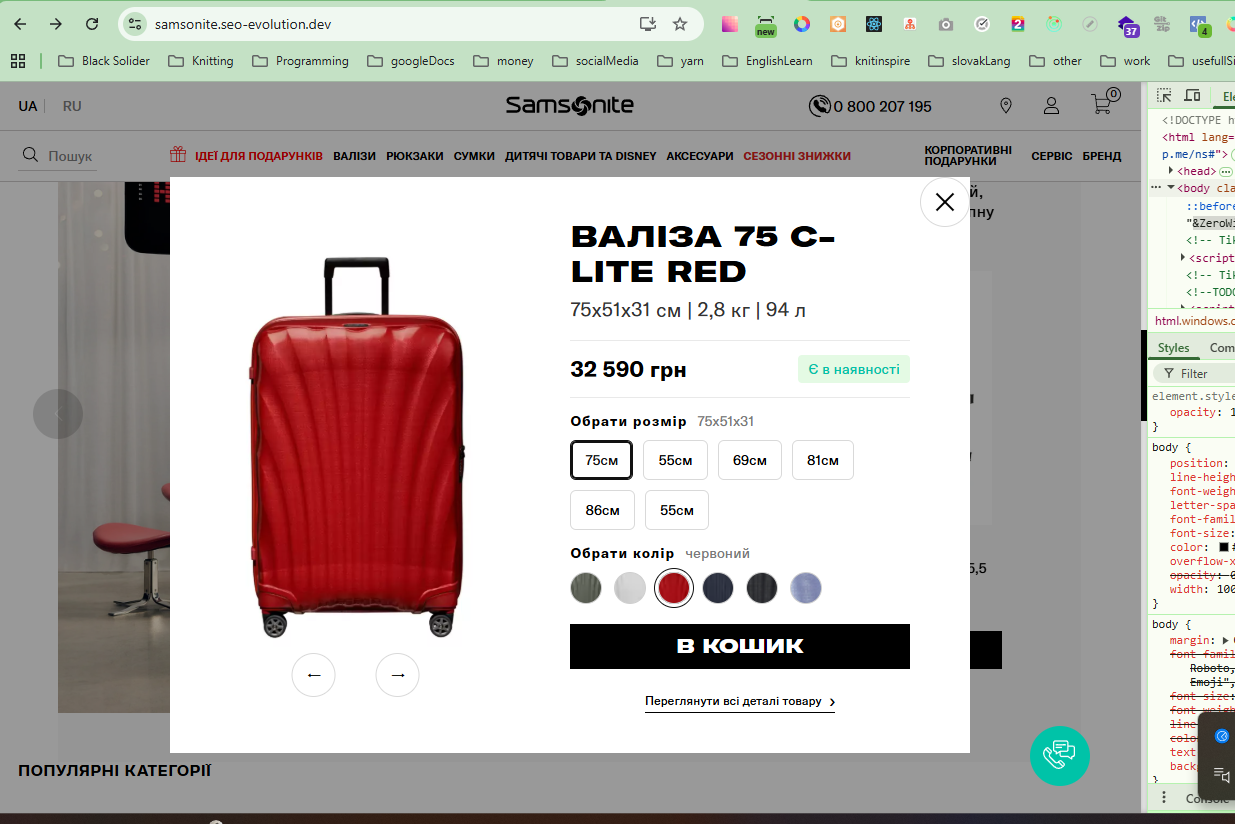The image size is (1235, 824).
Task: Choose the navy blue color swatch
Action: [x=718, y=588]
